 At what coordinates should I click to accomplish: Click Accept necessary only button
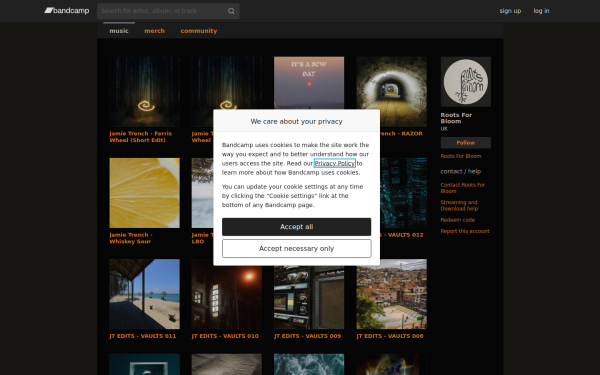pyautogui.click(x=297, y=249)
